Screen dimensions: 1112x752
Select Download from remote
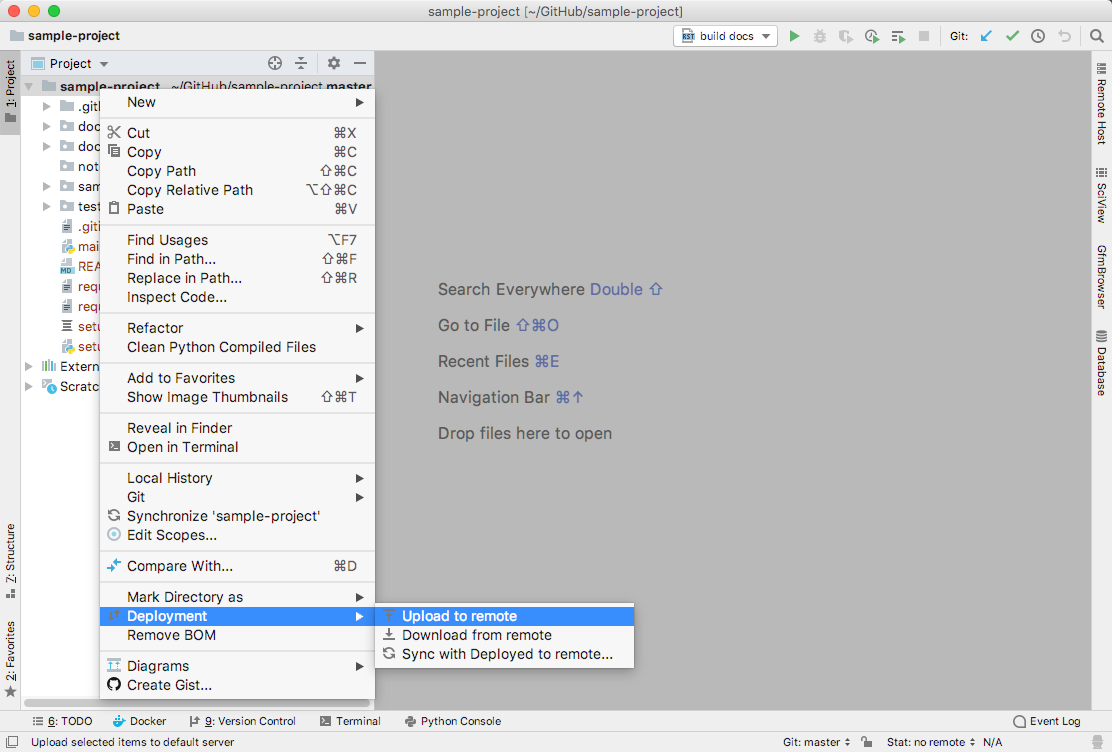pyautogui.click(x=504, y=635)
